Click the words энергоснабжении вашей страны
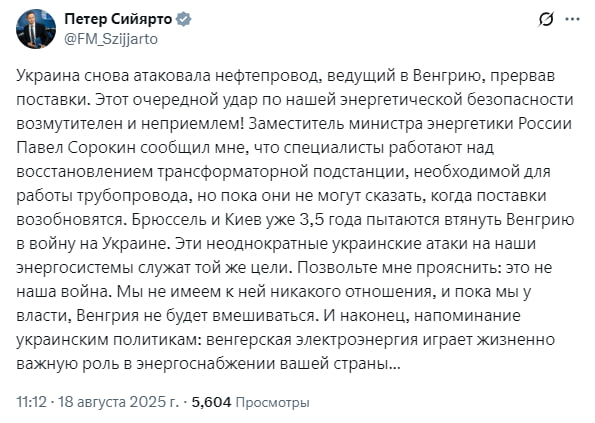The height and width of the screenshot is (423, 595). coord(262,364)
